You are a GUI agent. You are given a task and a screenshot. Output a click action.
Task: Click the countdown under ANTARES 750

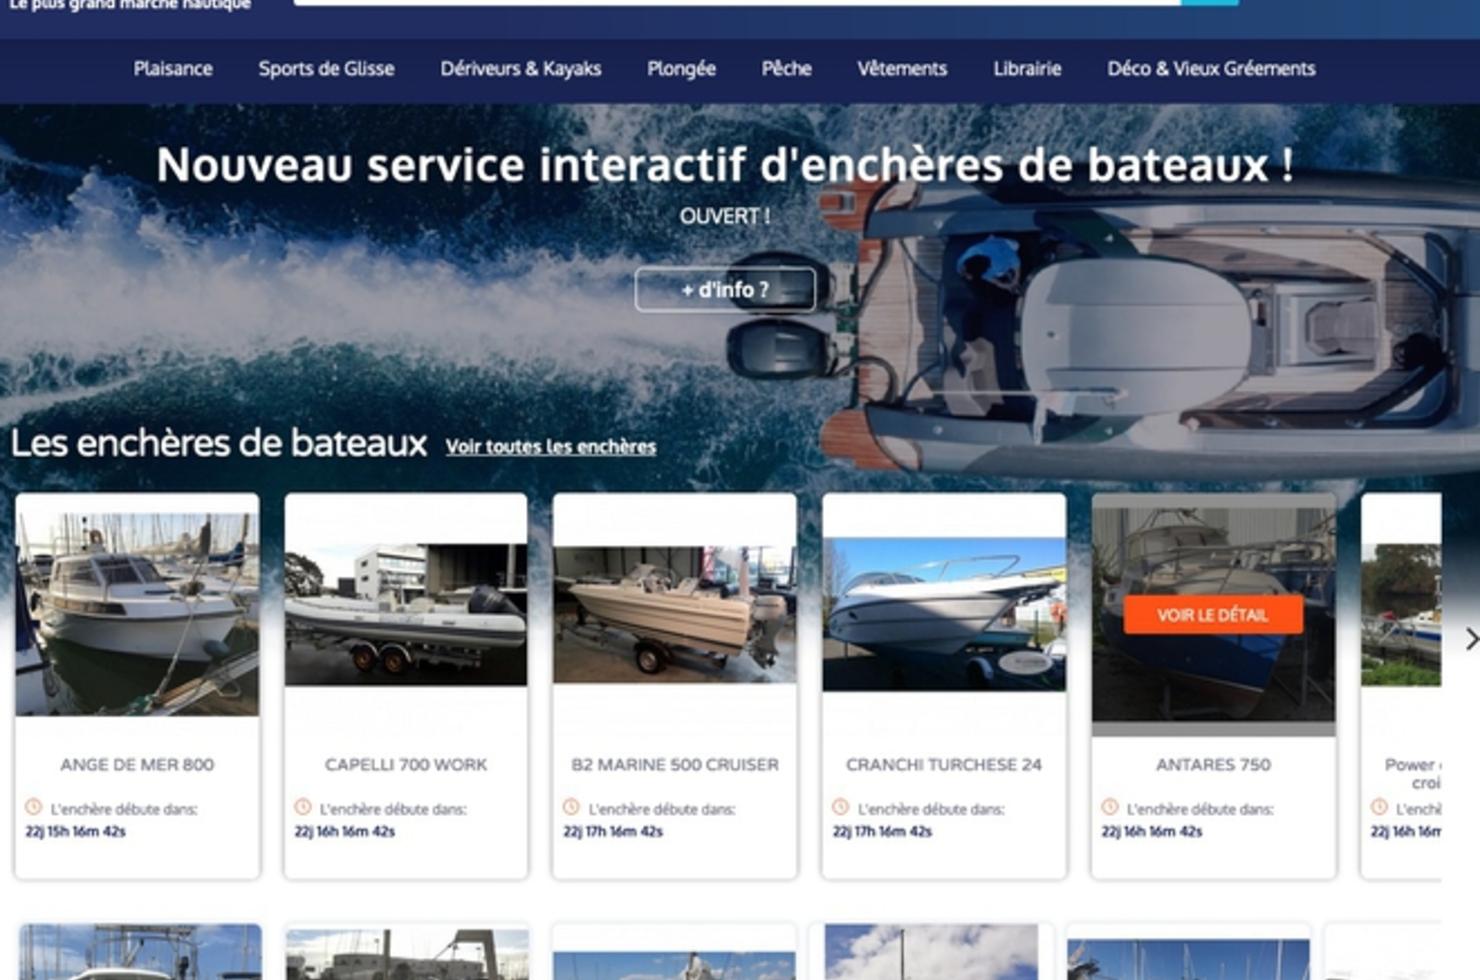click(x=1152, y=832)
